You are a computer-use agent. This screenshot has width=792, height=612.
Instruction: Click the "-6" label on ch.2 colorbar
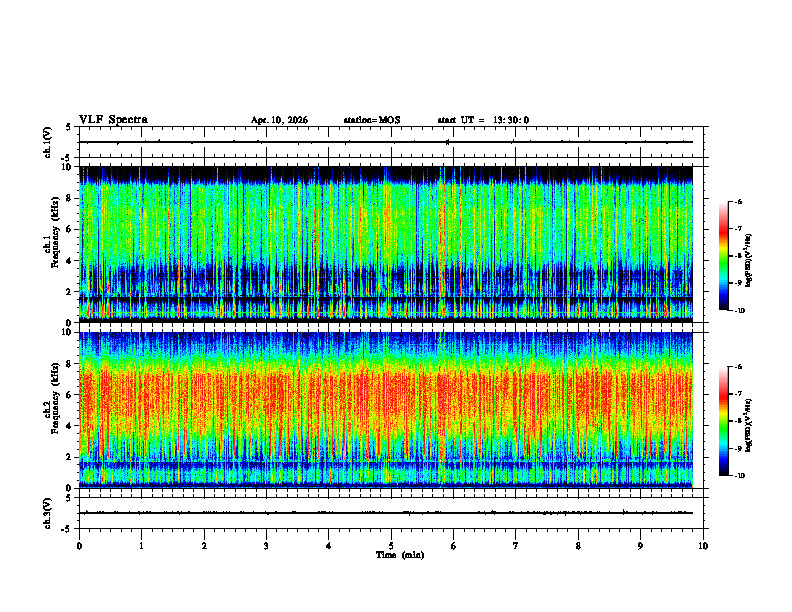(738, 367)
